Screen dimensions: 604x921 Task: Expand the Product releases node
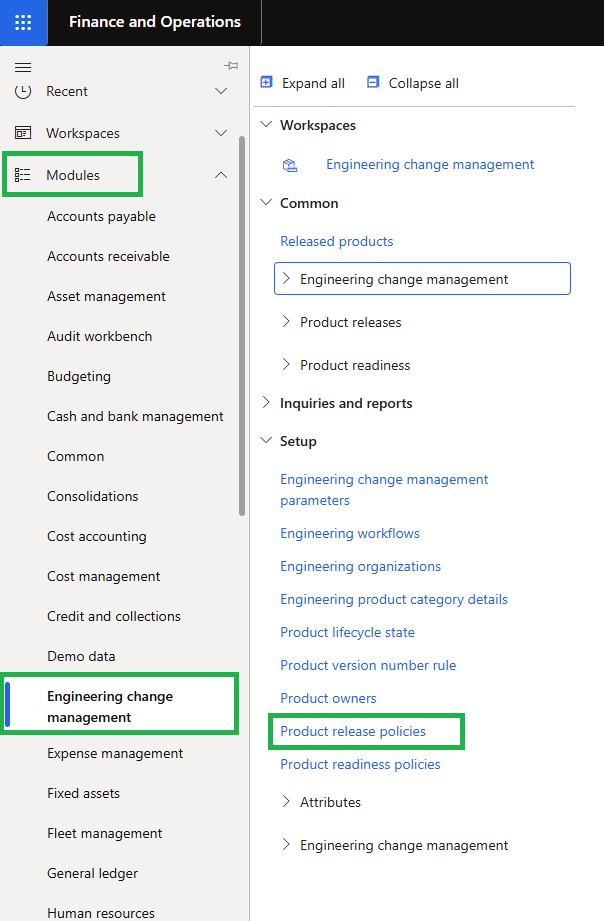click(285, 321)
